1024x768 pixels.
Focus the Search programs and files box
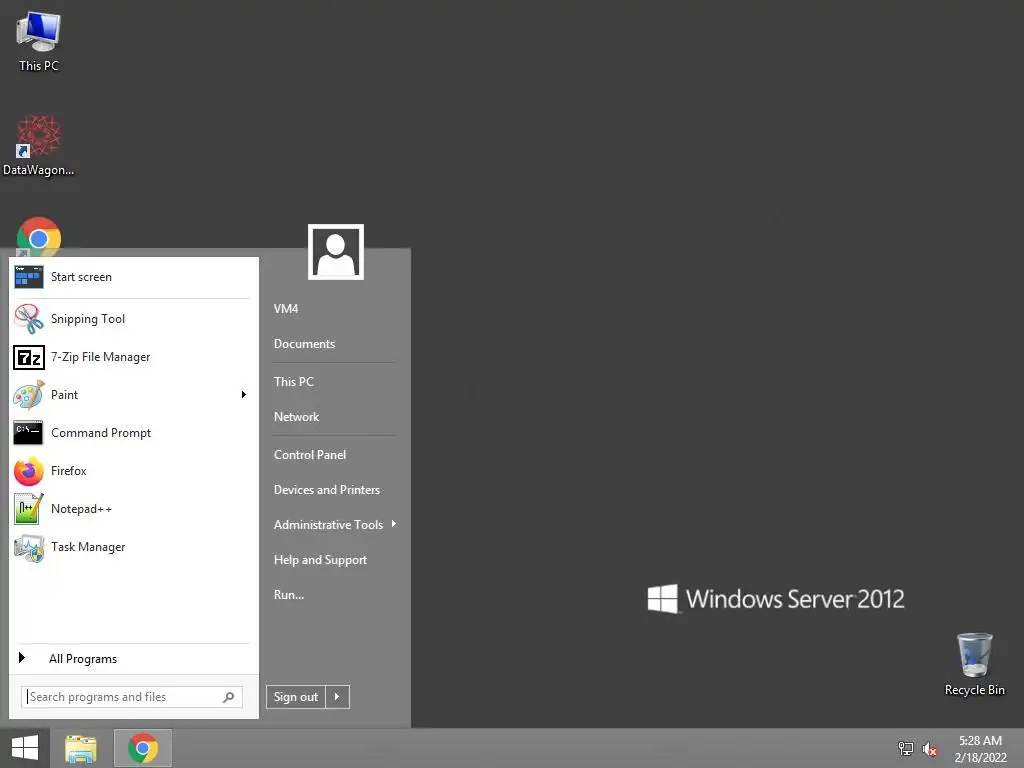coord(131,697)
